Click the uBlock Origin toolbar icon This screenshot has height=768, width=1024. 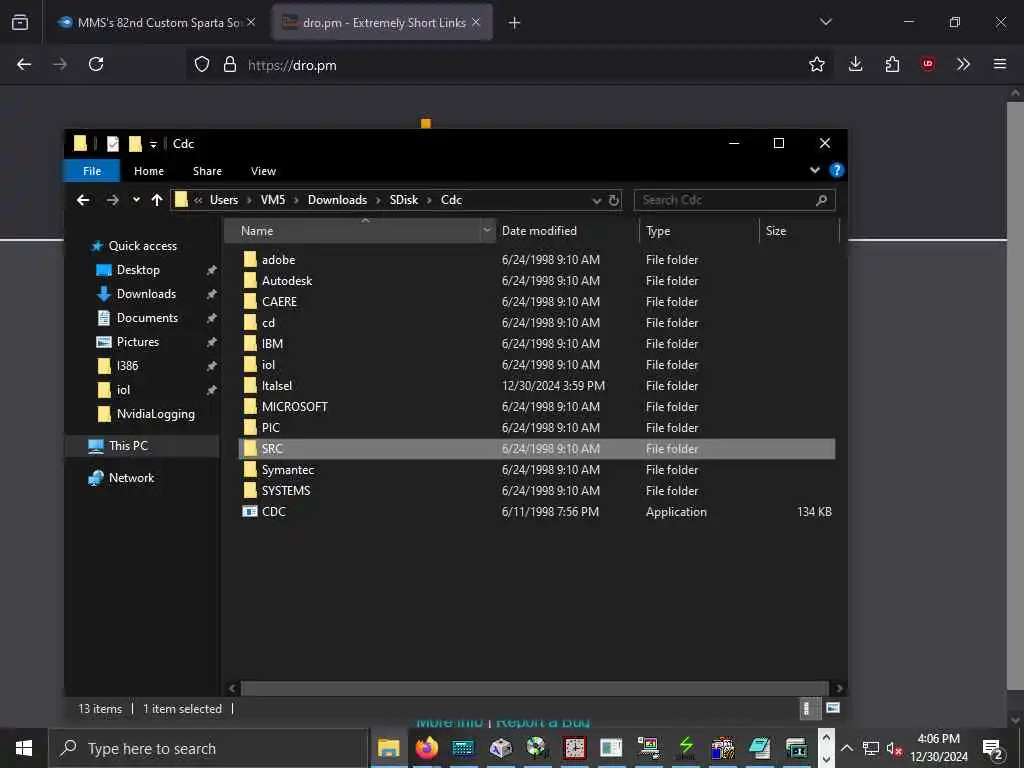(x=927, y=65)
